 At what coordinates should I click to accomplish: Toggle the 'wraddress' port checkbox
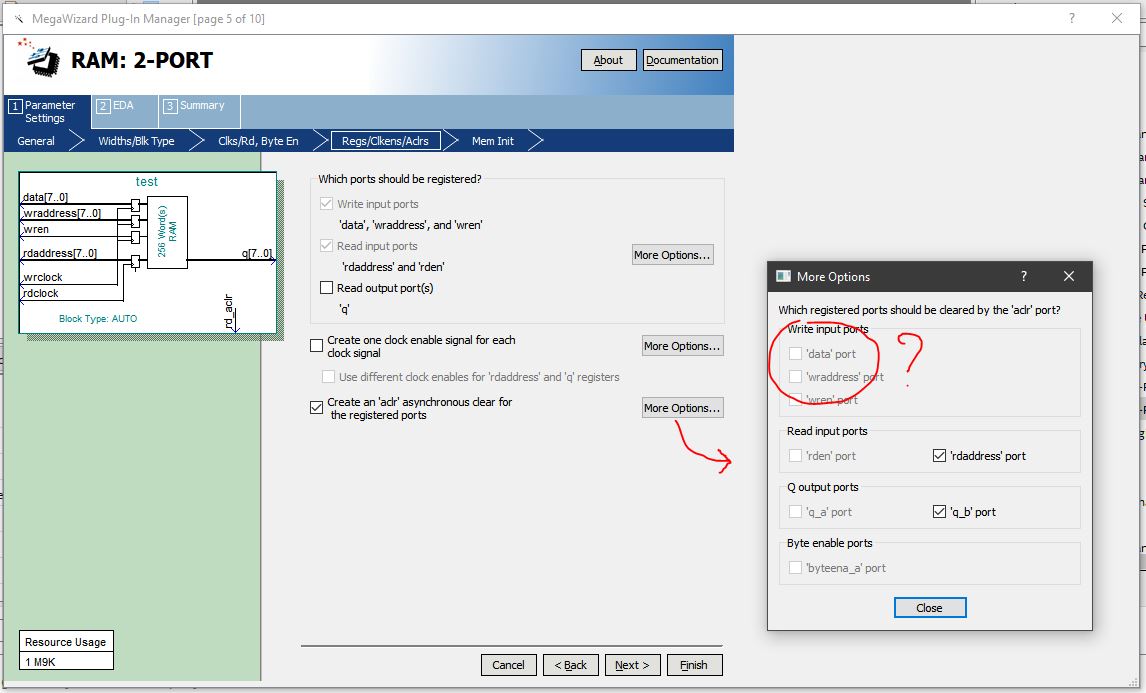pos(795,377)
